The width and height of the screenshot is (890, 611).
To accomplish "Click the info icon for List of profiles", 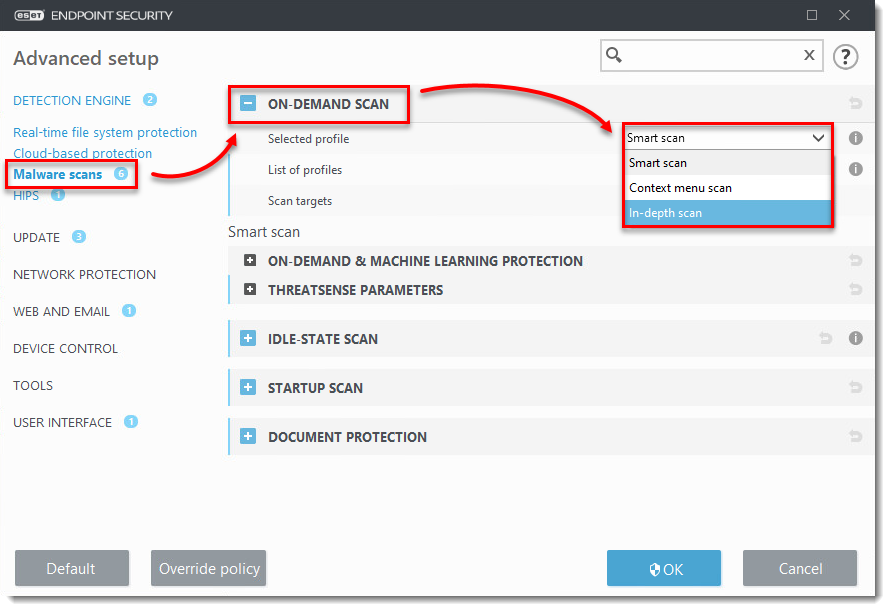I will click(x=855, y=169).
